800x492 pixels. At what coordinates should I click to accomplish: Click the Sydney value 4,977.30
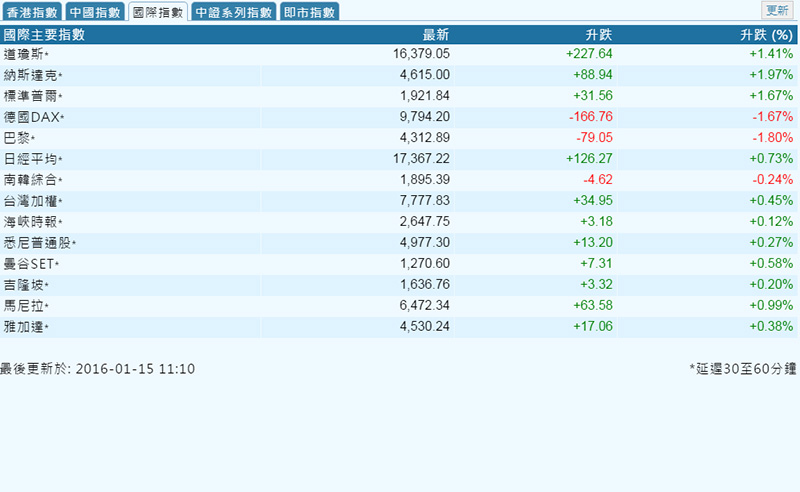click(x=424, y=242)
